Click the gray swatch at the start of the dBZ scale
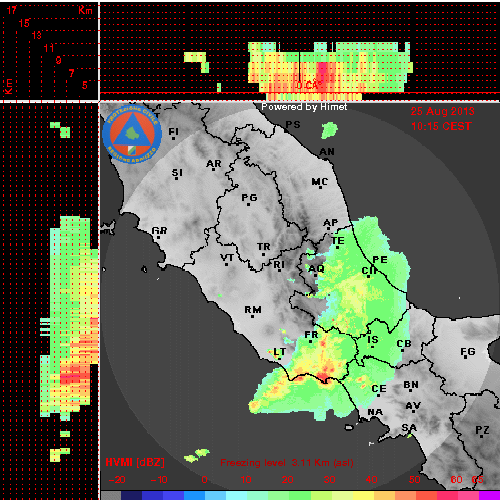This screenshot has height=500, width=500. tap(111, 495)
